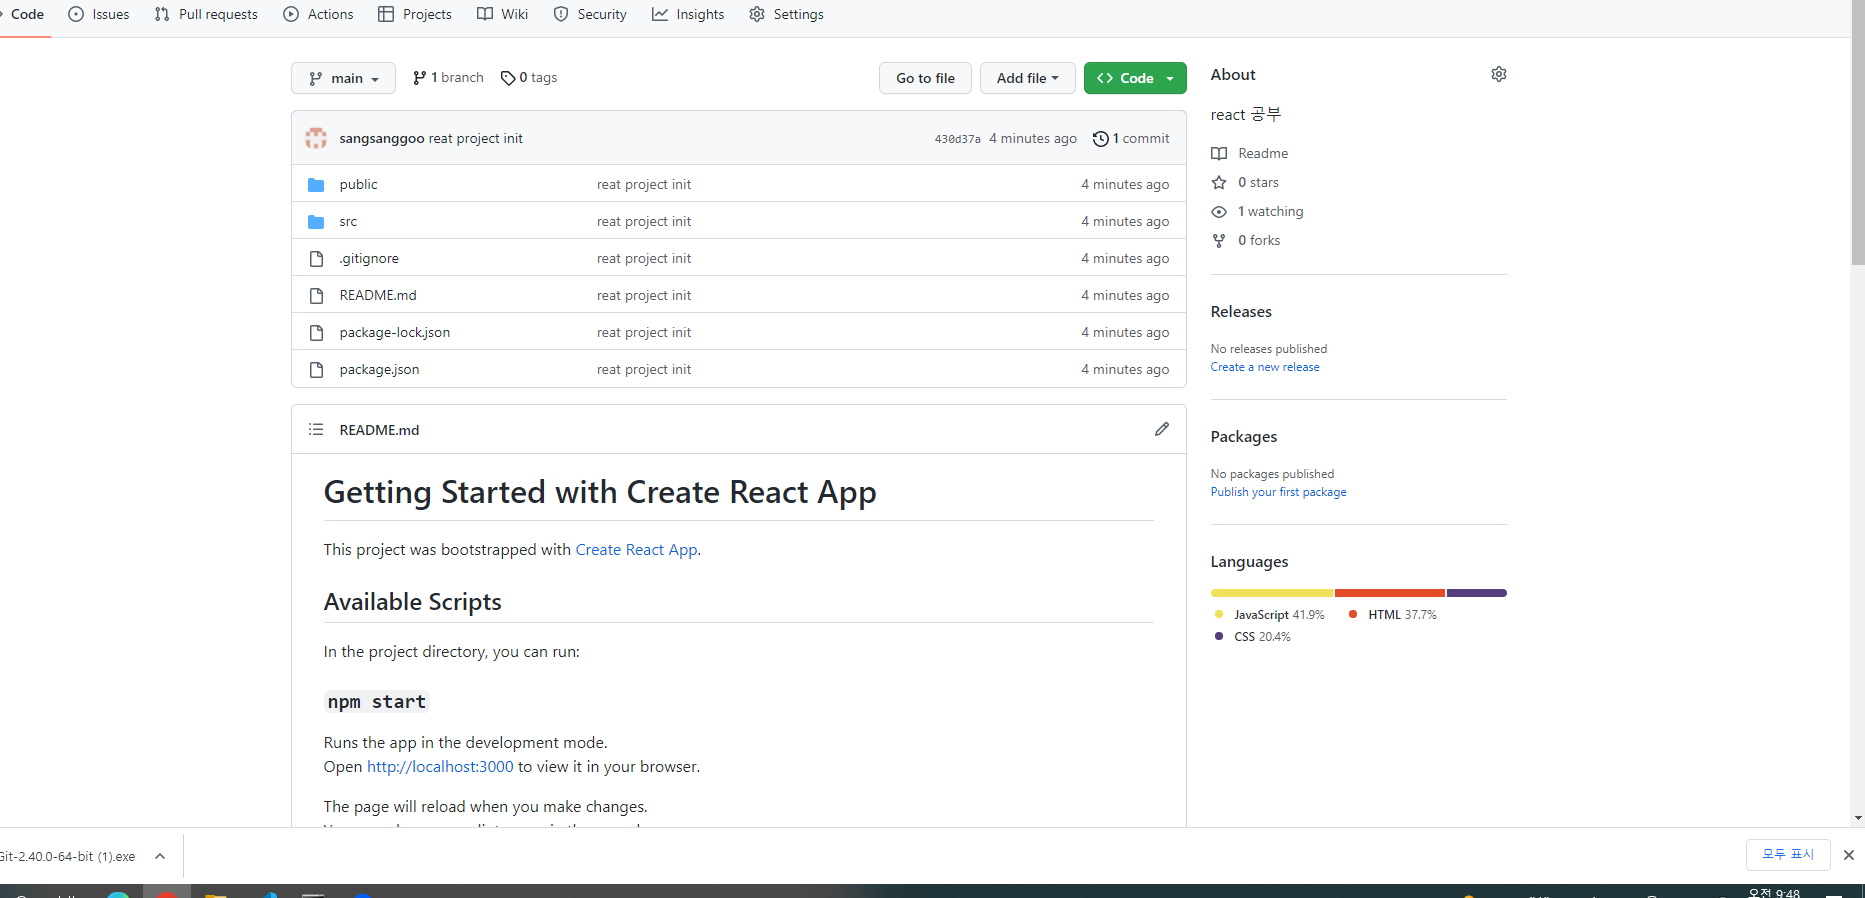The width and height of the screenshot is (1865, 898).
Task: Click the package.json file icon
Action: click(x=316, y=369)
